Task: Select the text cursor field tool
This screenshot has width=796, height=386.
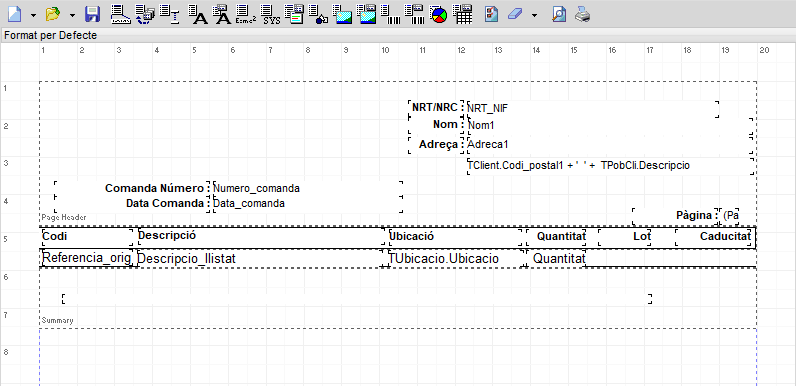Action: 170,14
